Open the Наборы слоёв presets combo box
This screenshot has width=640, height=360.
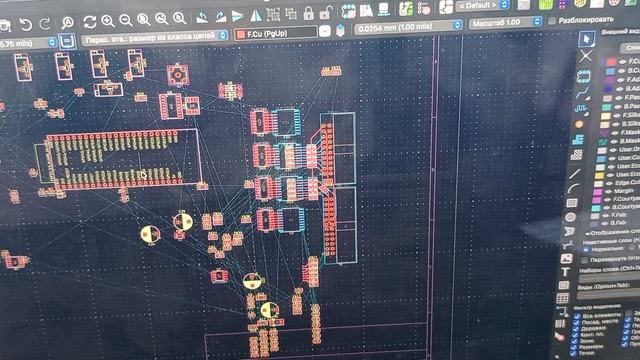[609, 279]
